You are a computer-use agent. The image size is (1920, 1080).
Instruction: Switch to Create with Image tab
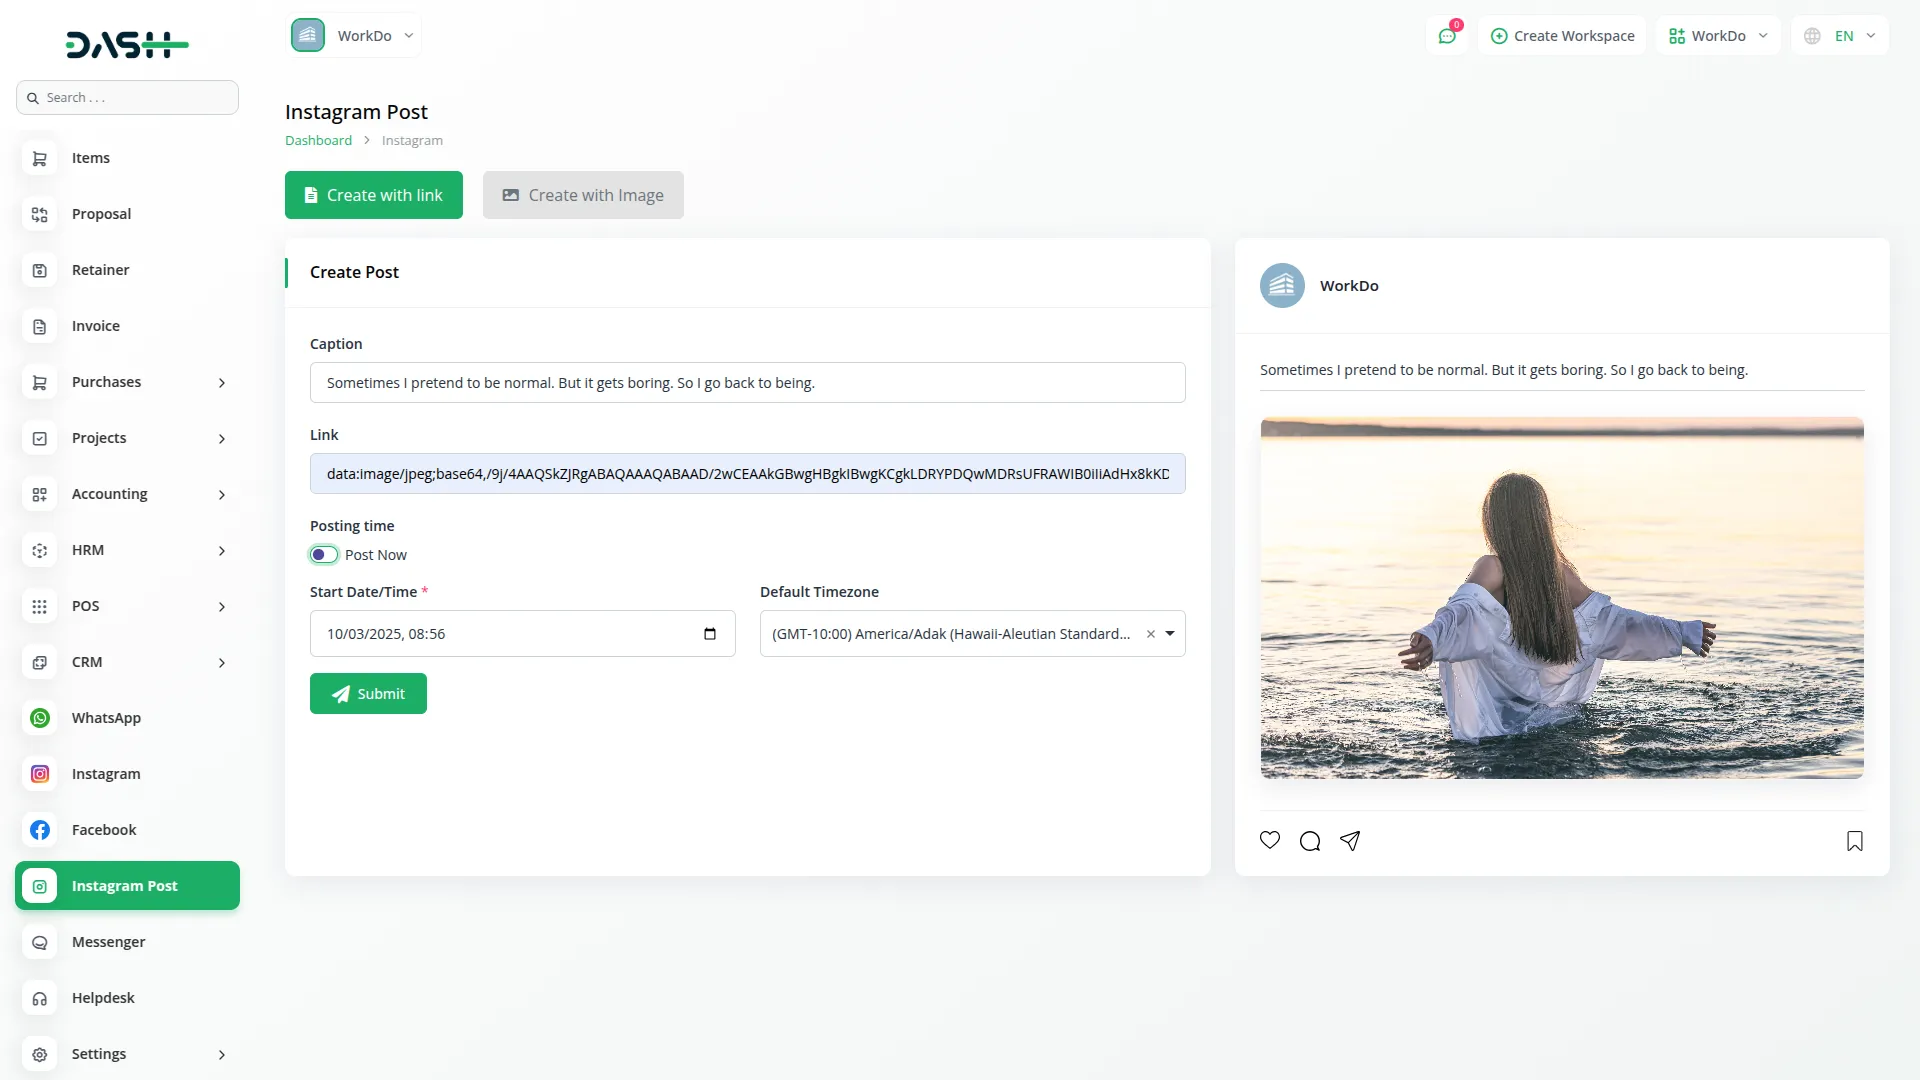pyautogui.click(x=583, y=195)
